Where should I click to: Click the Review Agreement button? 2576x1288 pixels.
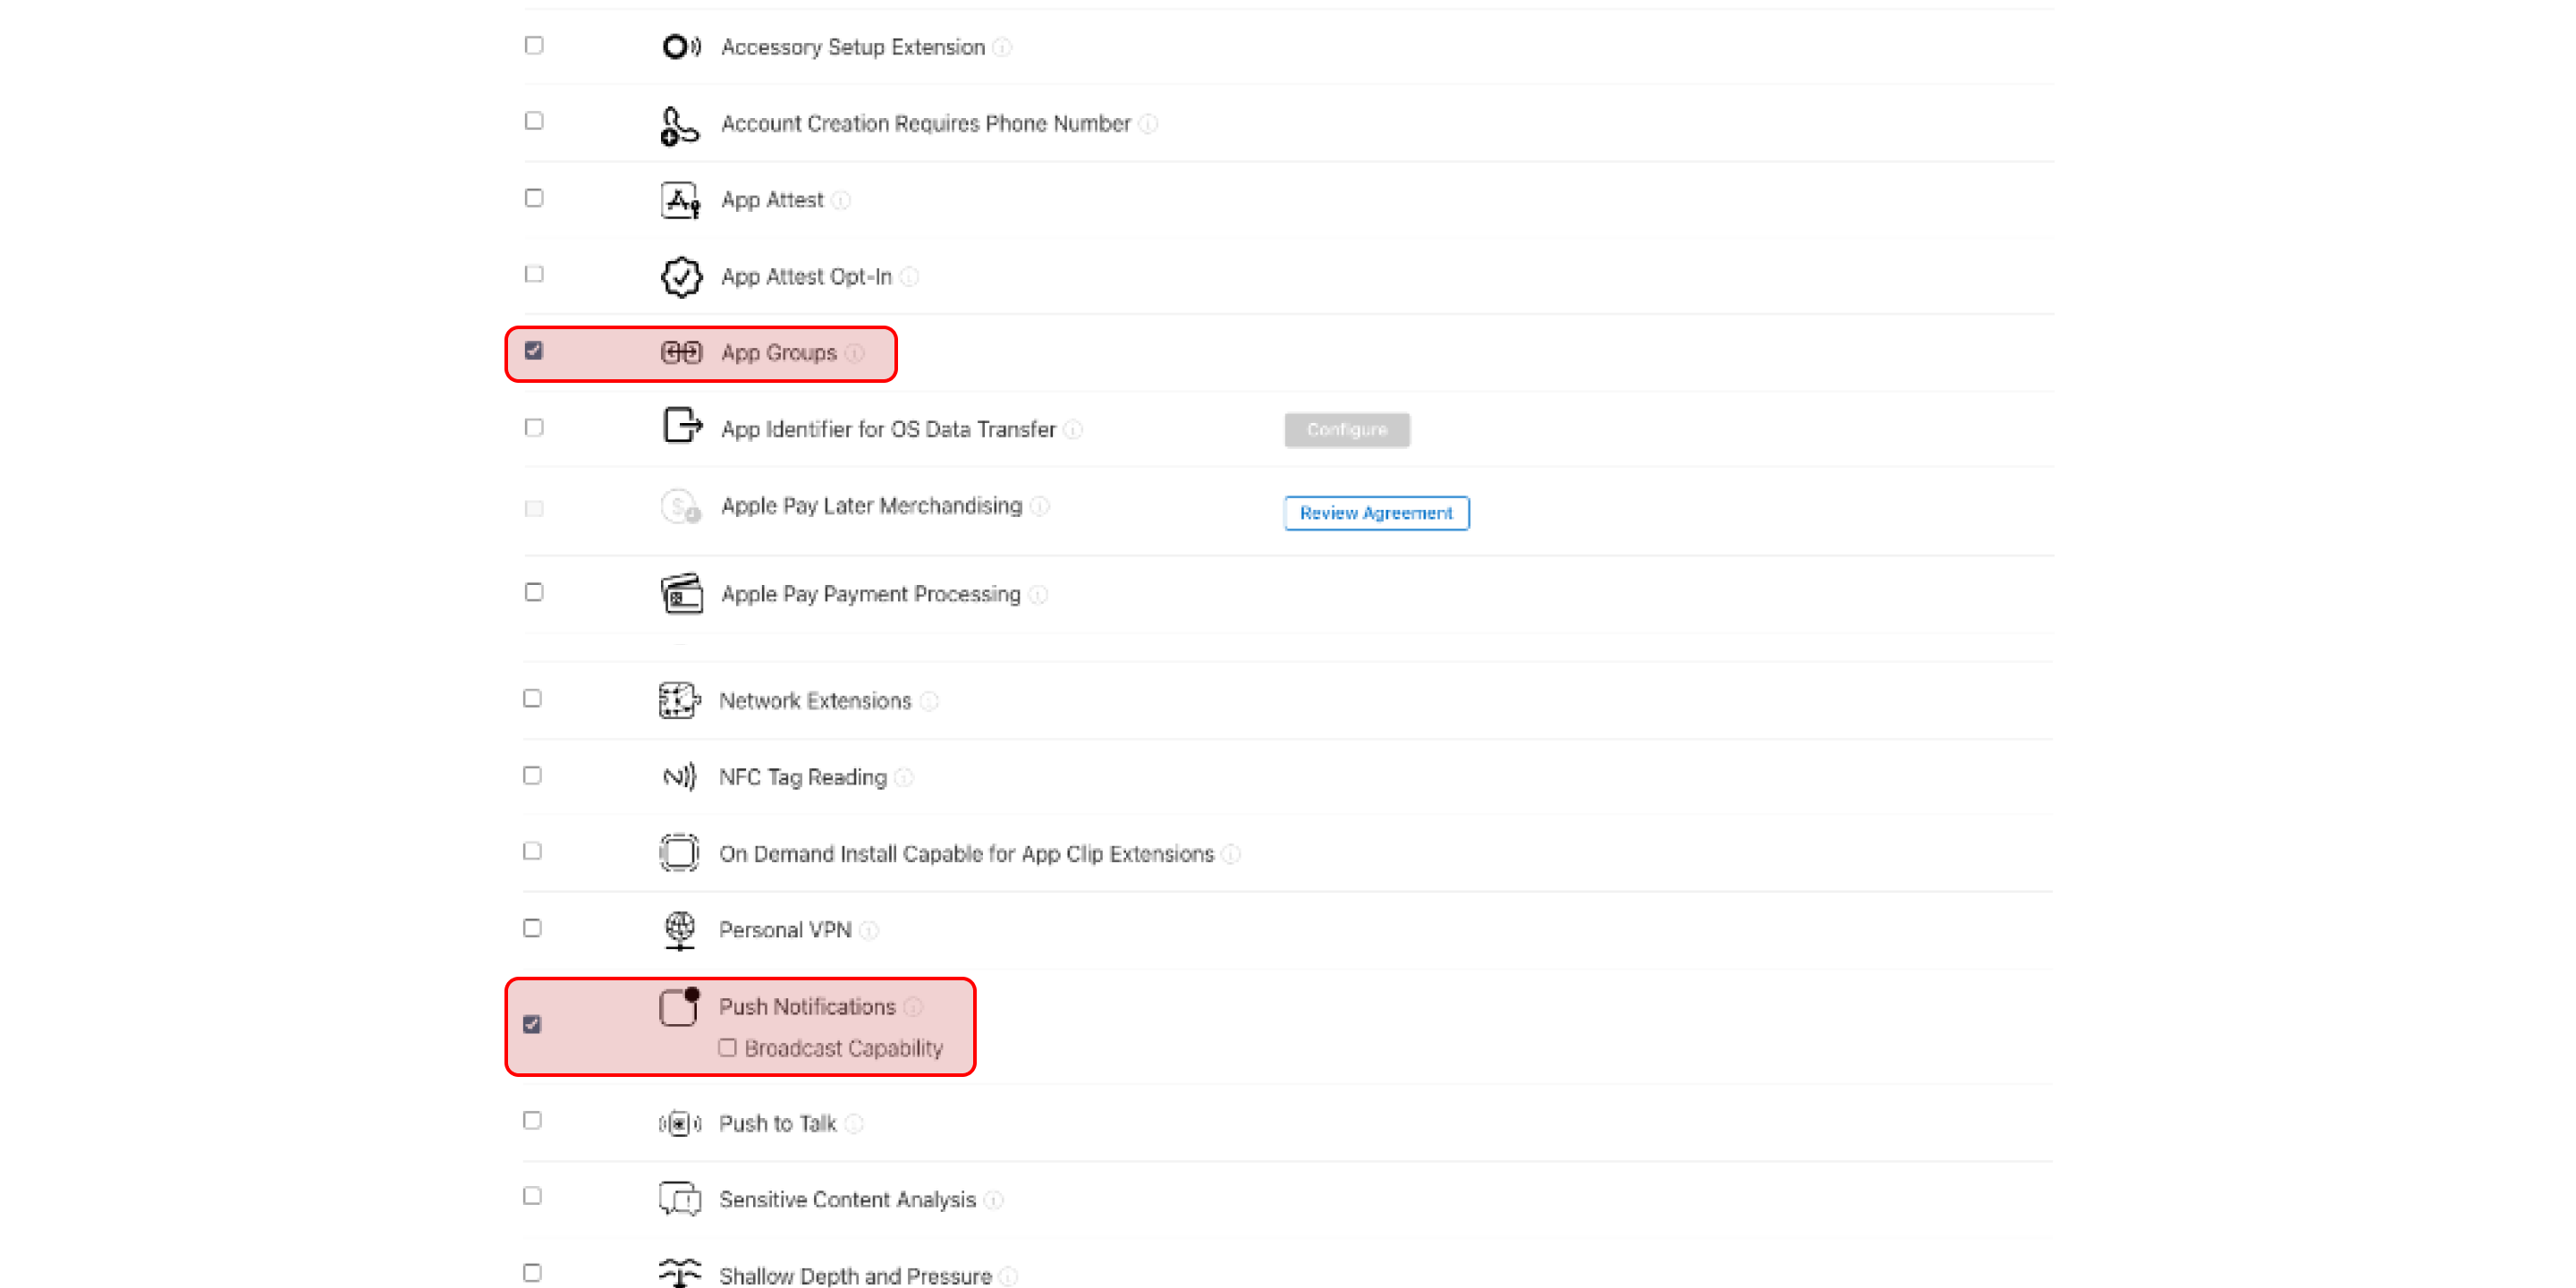(x=1376, y=513)
